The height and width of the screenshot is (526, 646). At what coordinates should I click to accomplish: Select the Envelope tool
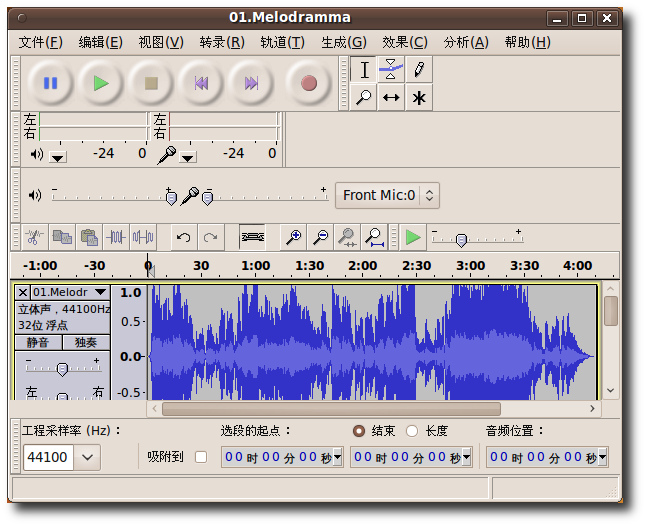click(x=392, y=70)
